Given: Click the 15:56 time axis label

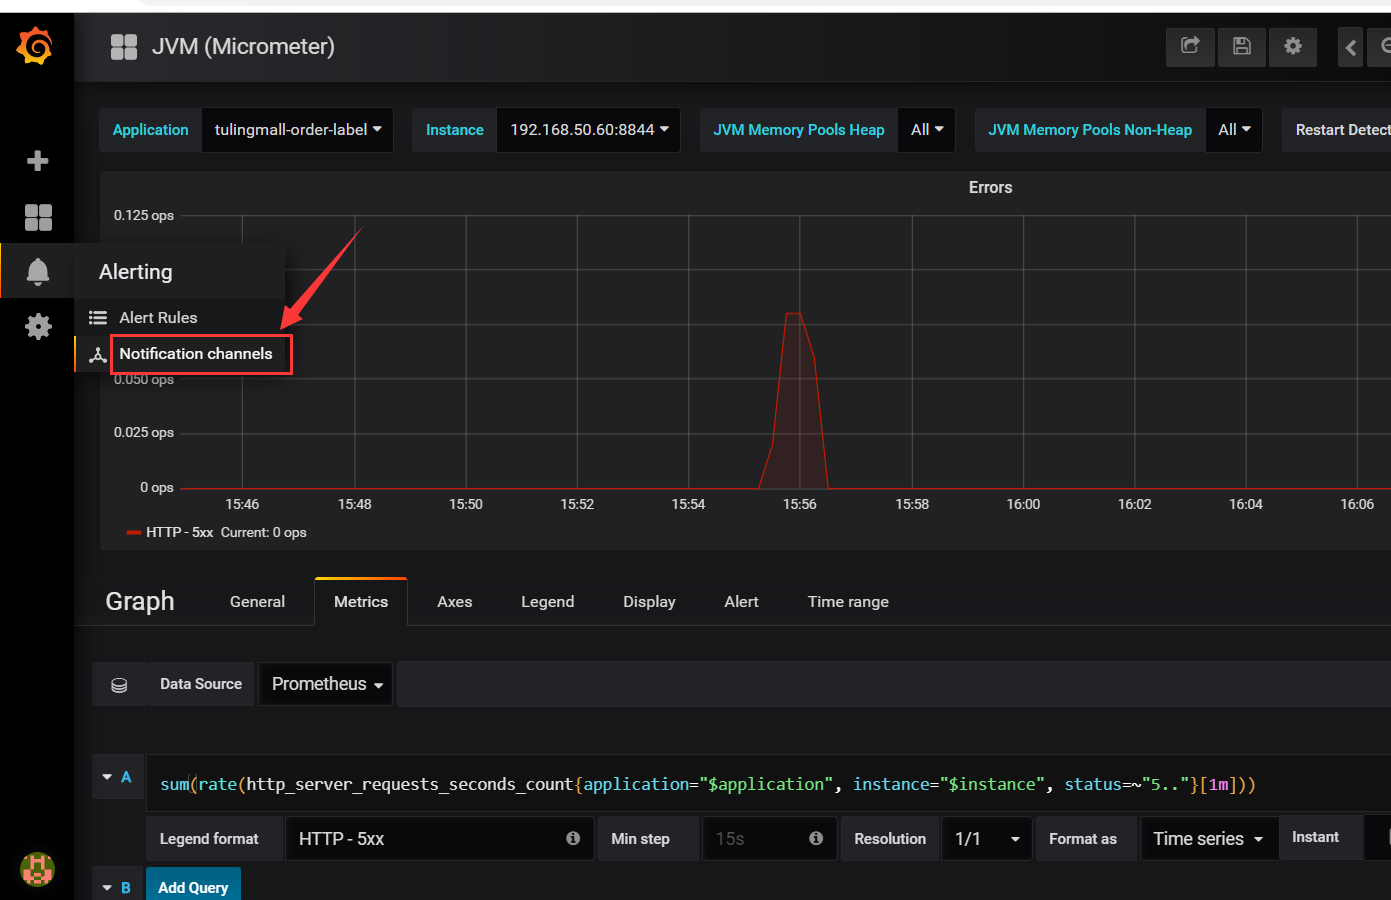Looking at the screenshot, I should (800, 504).
